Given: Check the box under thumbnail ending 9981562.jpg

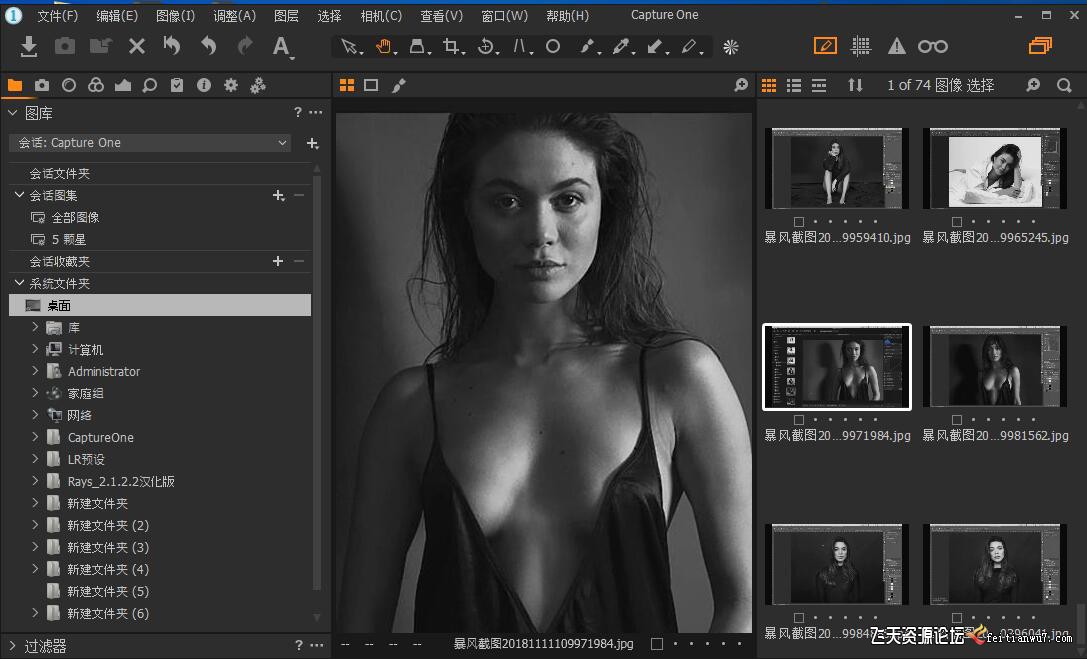Looking at the screenshot, I should pyautogui.click(x=957, y=420).
